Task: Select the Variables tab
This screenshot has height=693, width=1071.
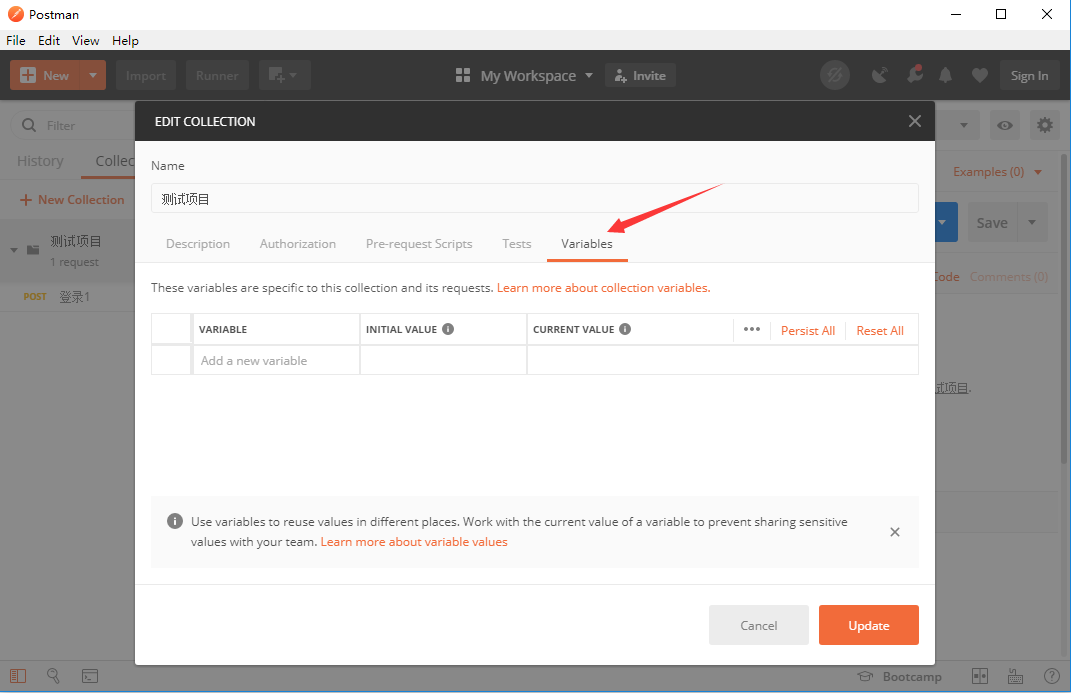Action: point(587,244)
